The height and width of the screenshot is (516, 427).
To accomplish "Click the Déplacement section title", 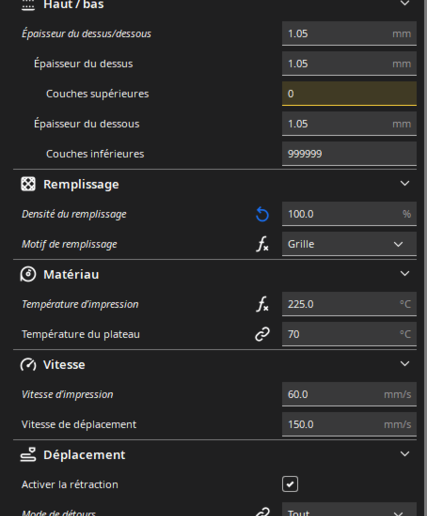I will (84, 455).
